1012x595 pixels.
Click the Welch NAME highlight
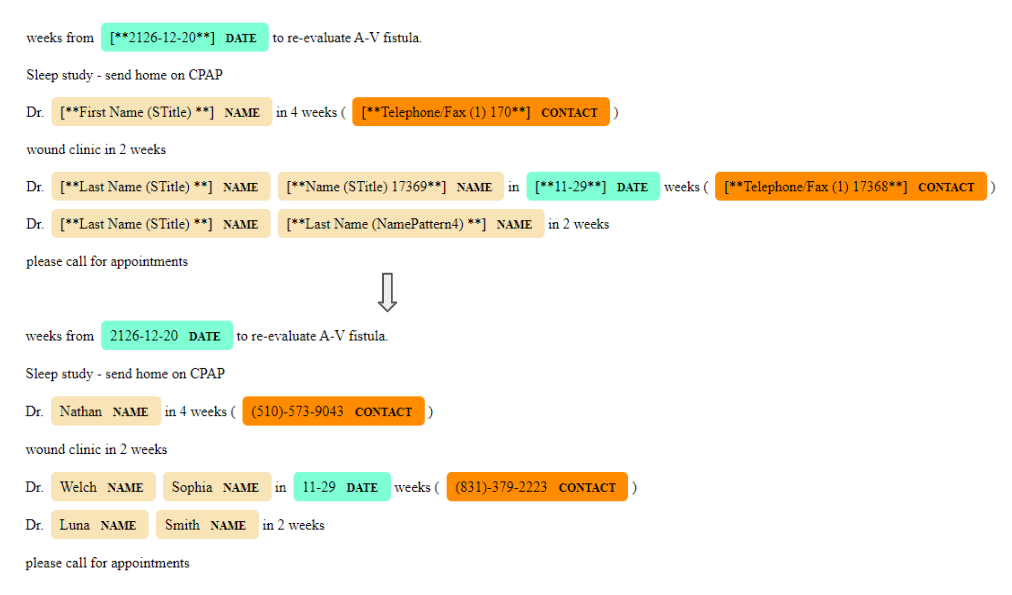[x=102, y=486]
